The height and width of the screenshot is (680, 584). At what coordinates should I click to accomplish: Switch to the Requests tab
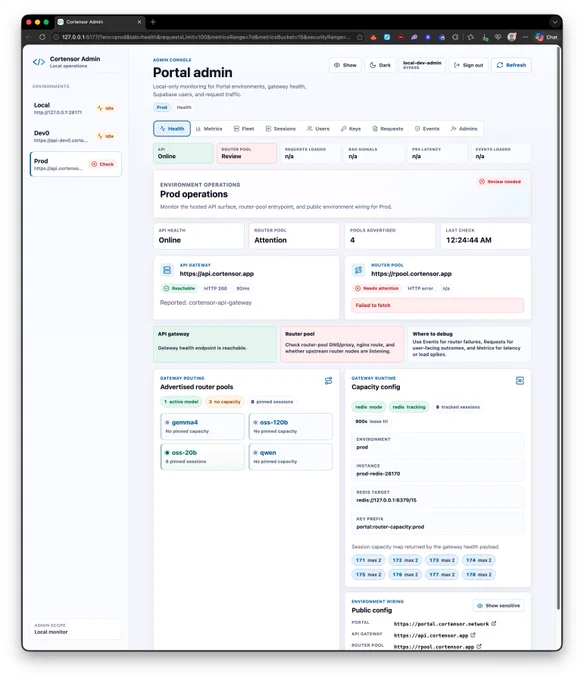388,129
